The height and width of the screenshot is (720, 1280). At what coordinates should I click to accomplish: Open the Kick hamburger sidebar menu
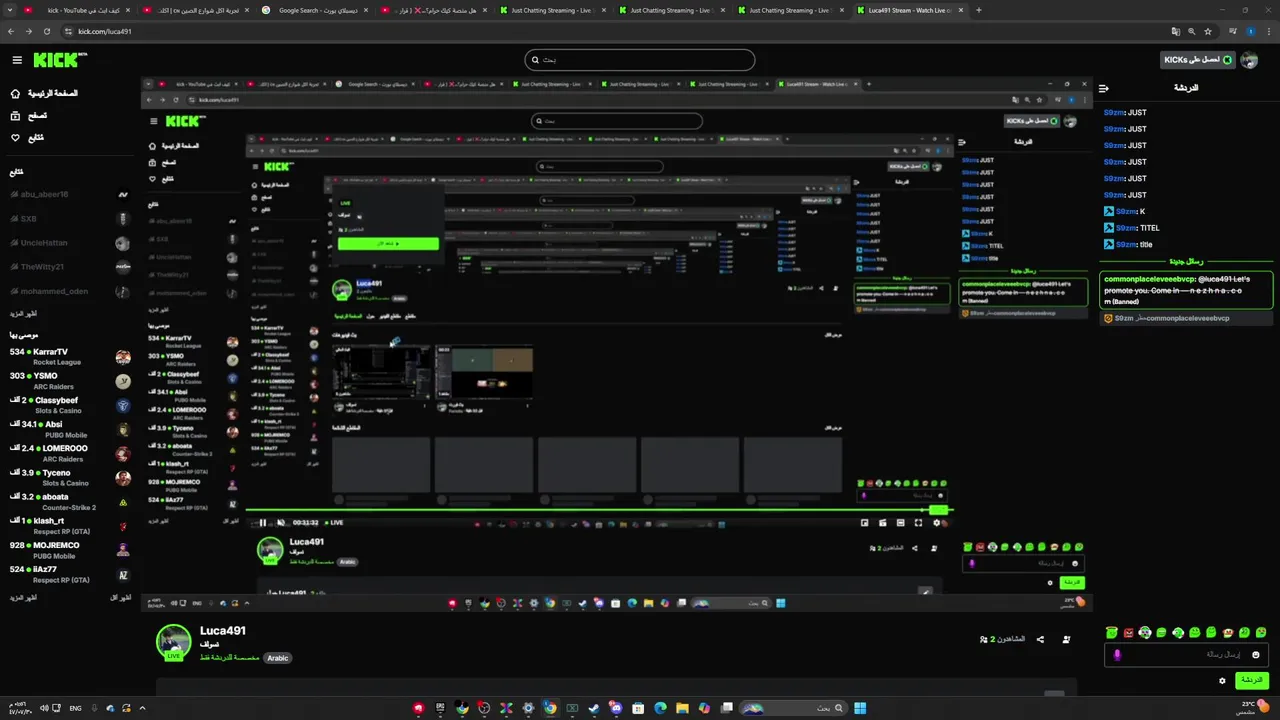[x=17, y=60]
